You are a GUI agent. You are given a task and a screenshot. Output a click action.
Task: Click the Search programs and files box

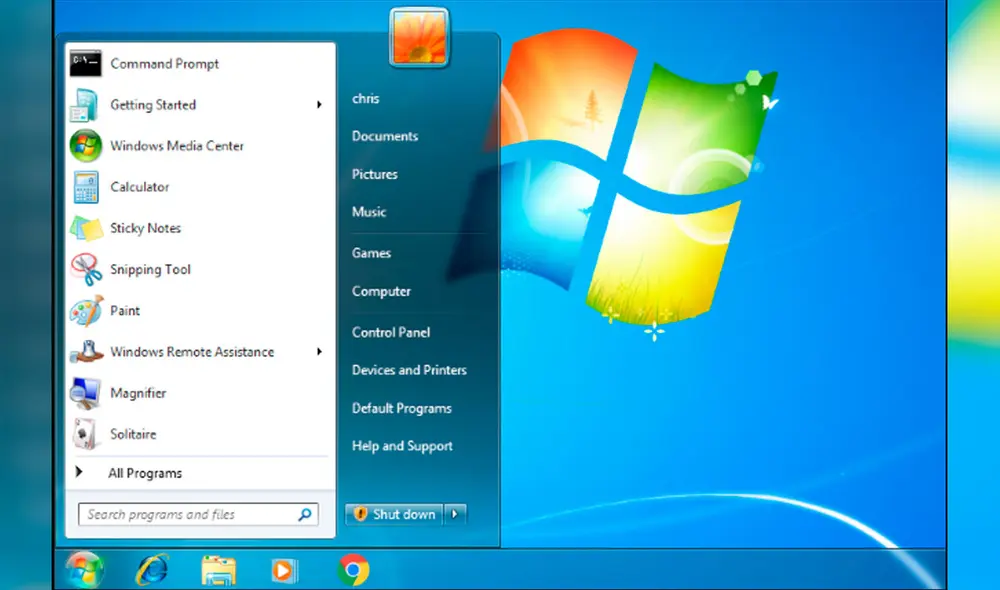pos(190,515)
